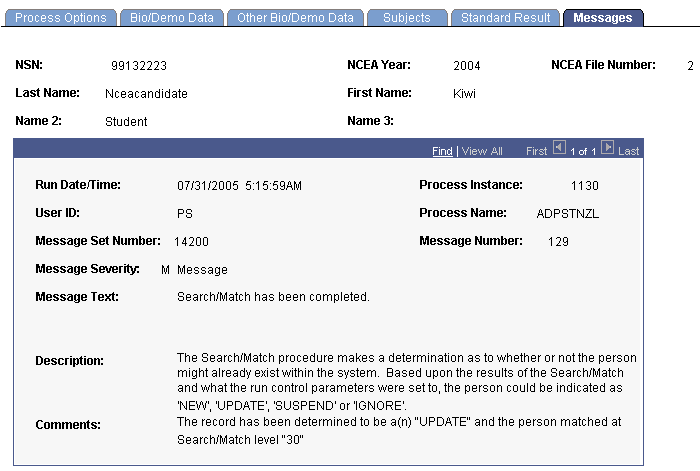Click View All in the header bar
Image resolution: width=700 pixels, height=471 pixels.
[x=482, y=151]
